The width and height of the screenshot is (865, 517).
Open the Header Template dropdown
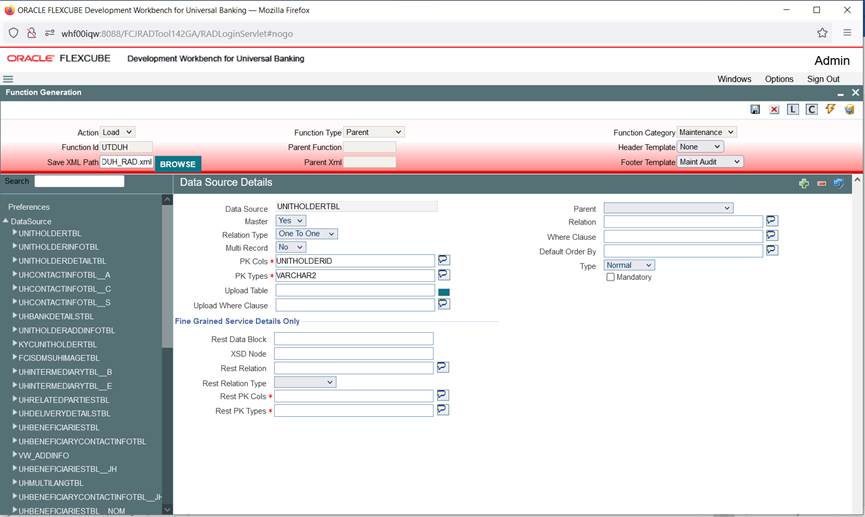click(700, 147)
